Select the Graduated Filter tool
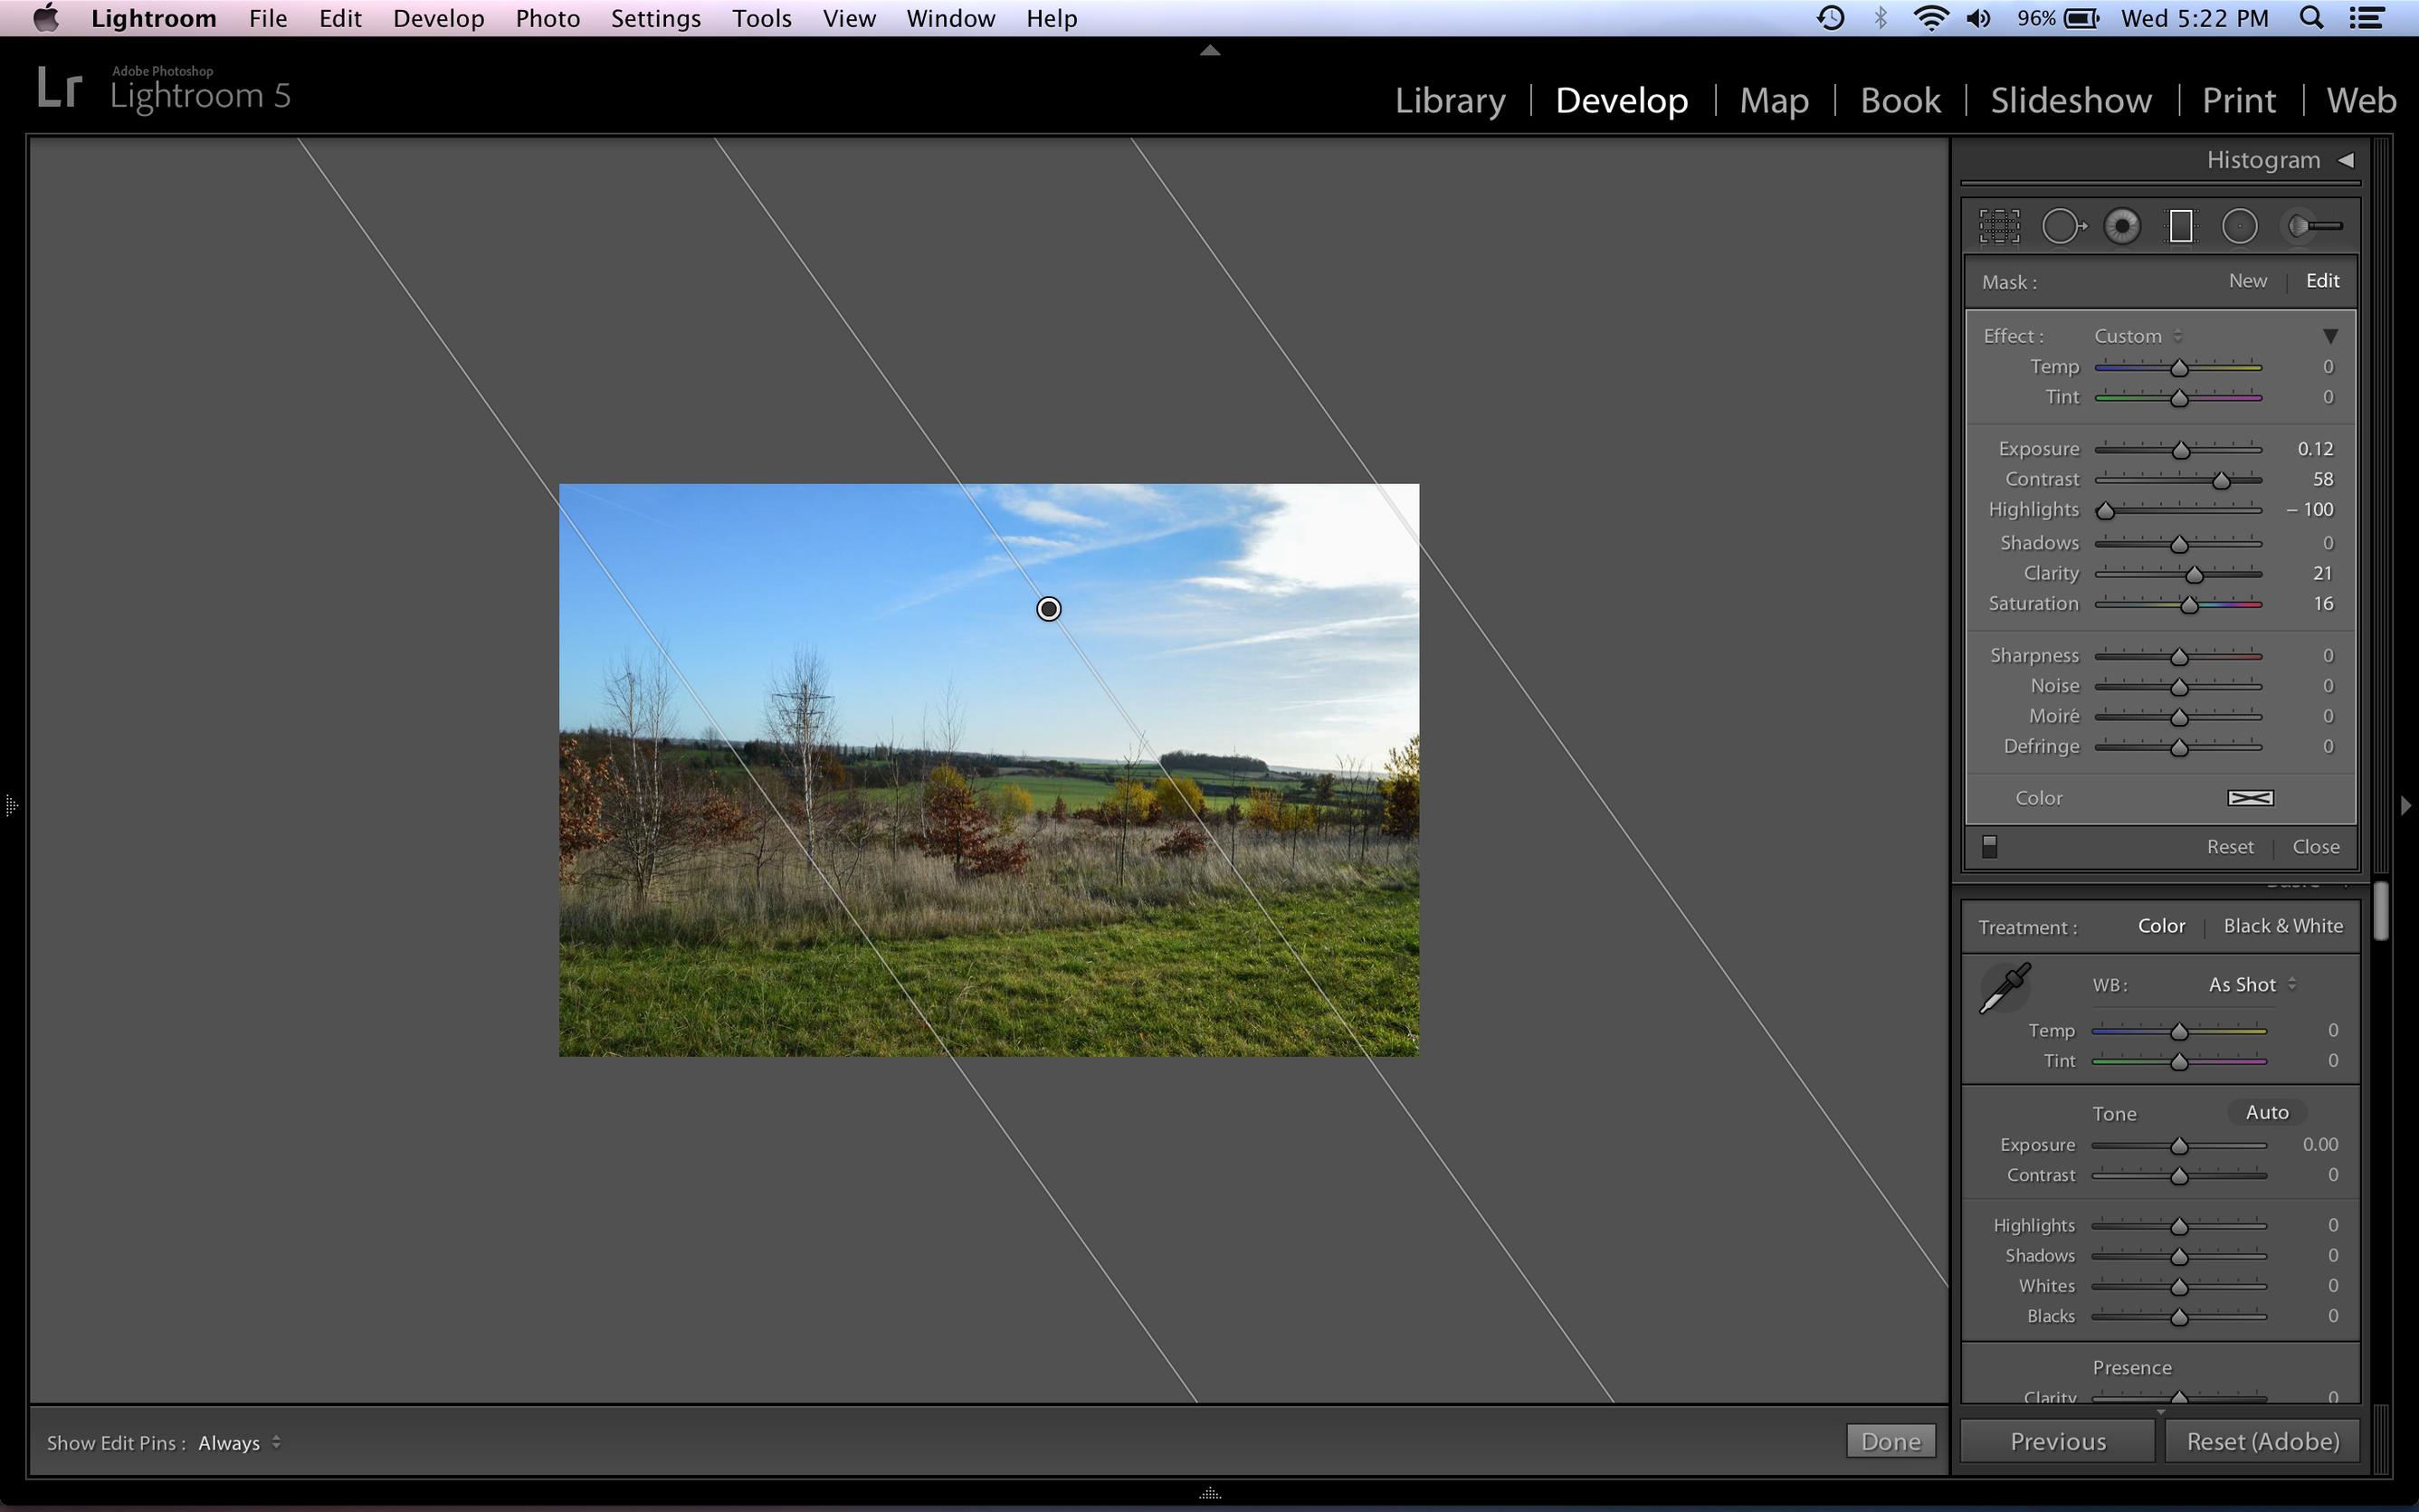This screenshot has height=1512, width=2419. 2180,226
